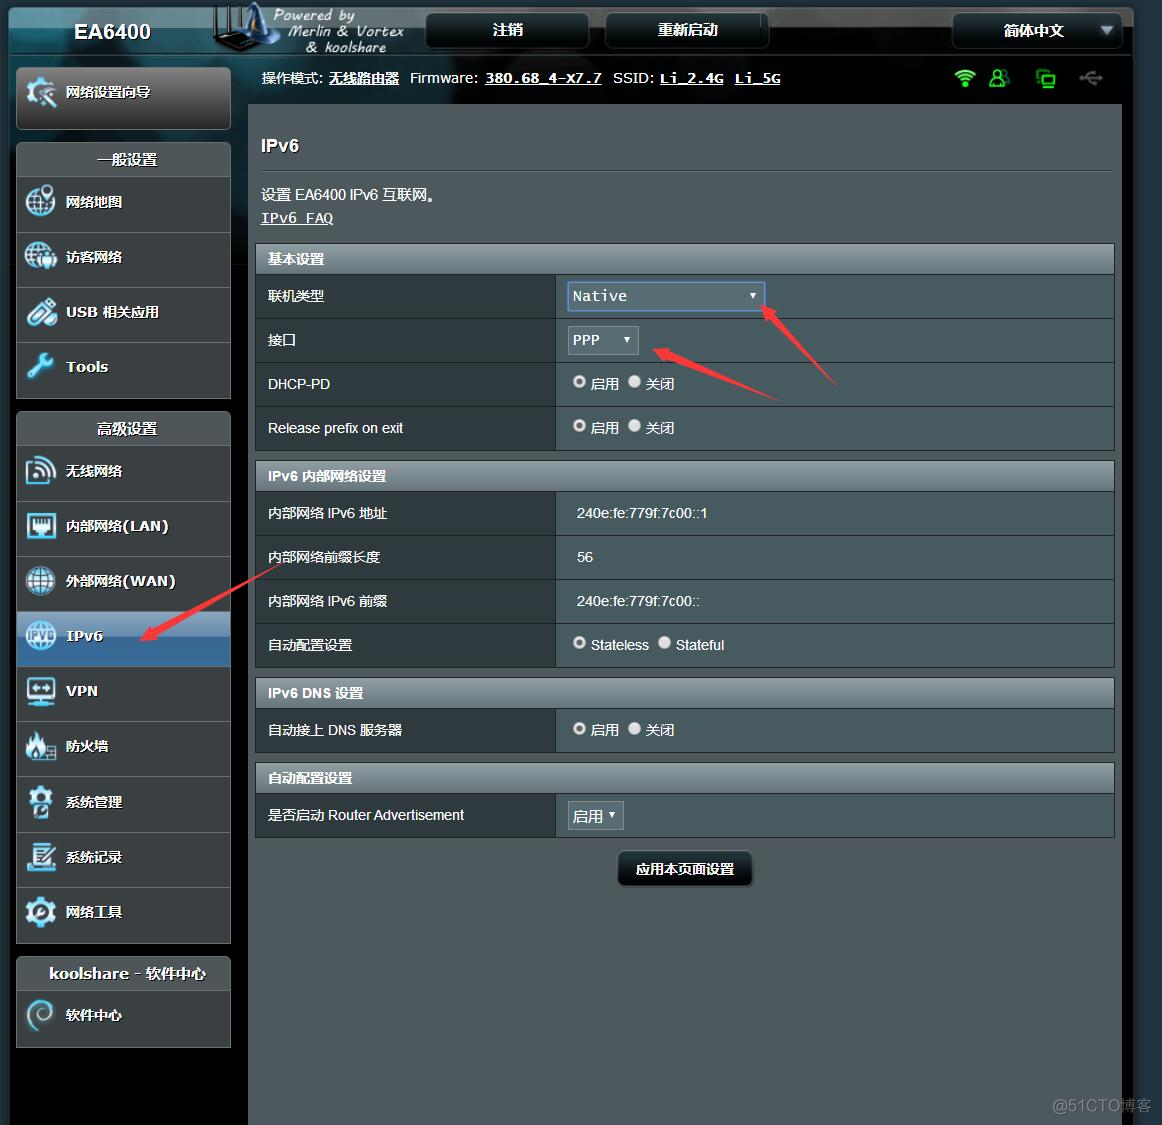Viewport: 1162px width, 1125px height.
Task: Open the Router Advertisement 启用 dropdown
Action: click(x=594, y=815)
